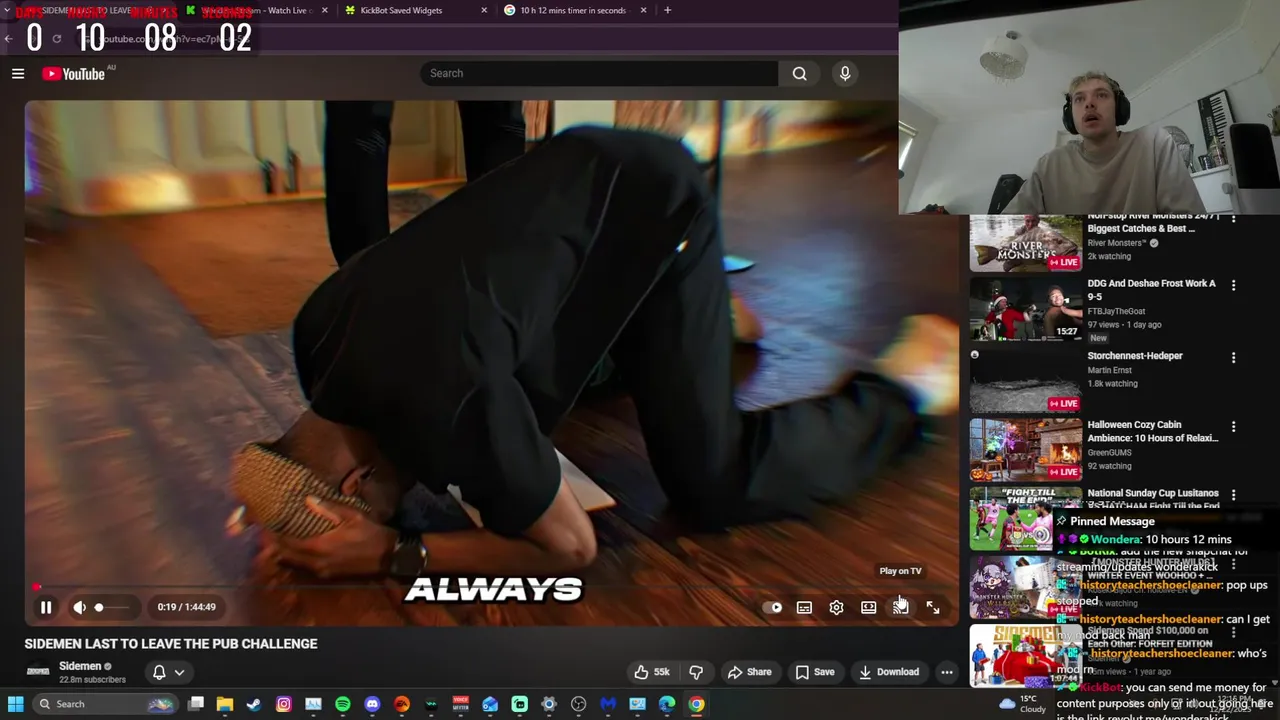This screenshot has height=720, width=1280.
Task: Open the Martin Ernst channel name
Action: pyautogui.click(x=1110, y=370)
